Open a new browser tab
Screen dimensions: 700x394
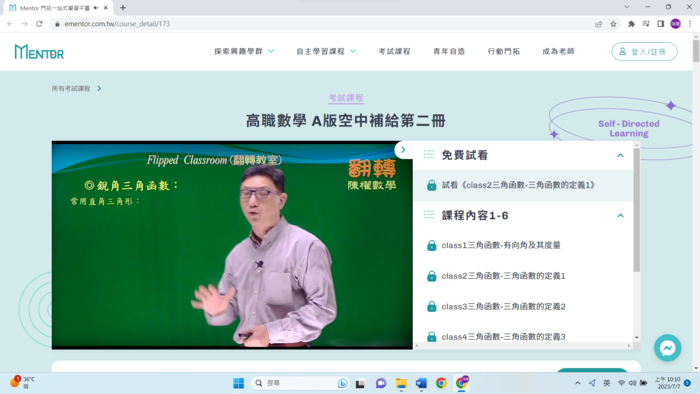[x=123, y=8]
